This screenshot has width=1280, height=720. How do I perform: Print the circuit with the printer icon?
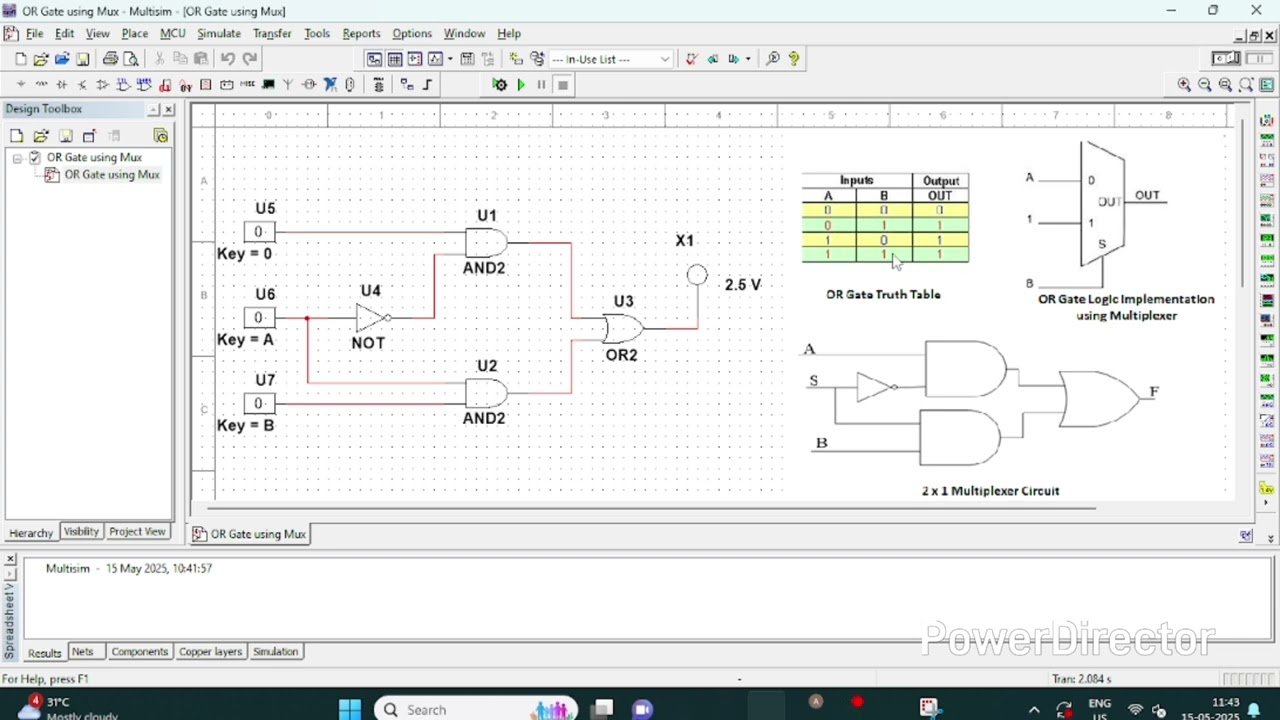coord(110,59)
